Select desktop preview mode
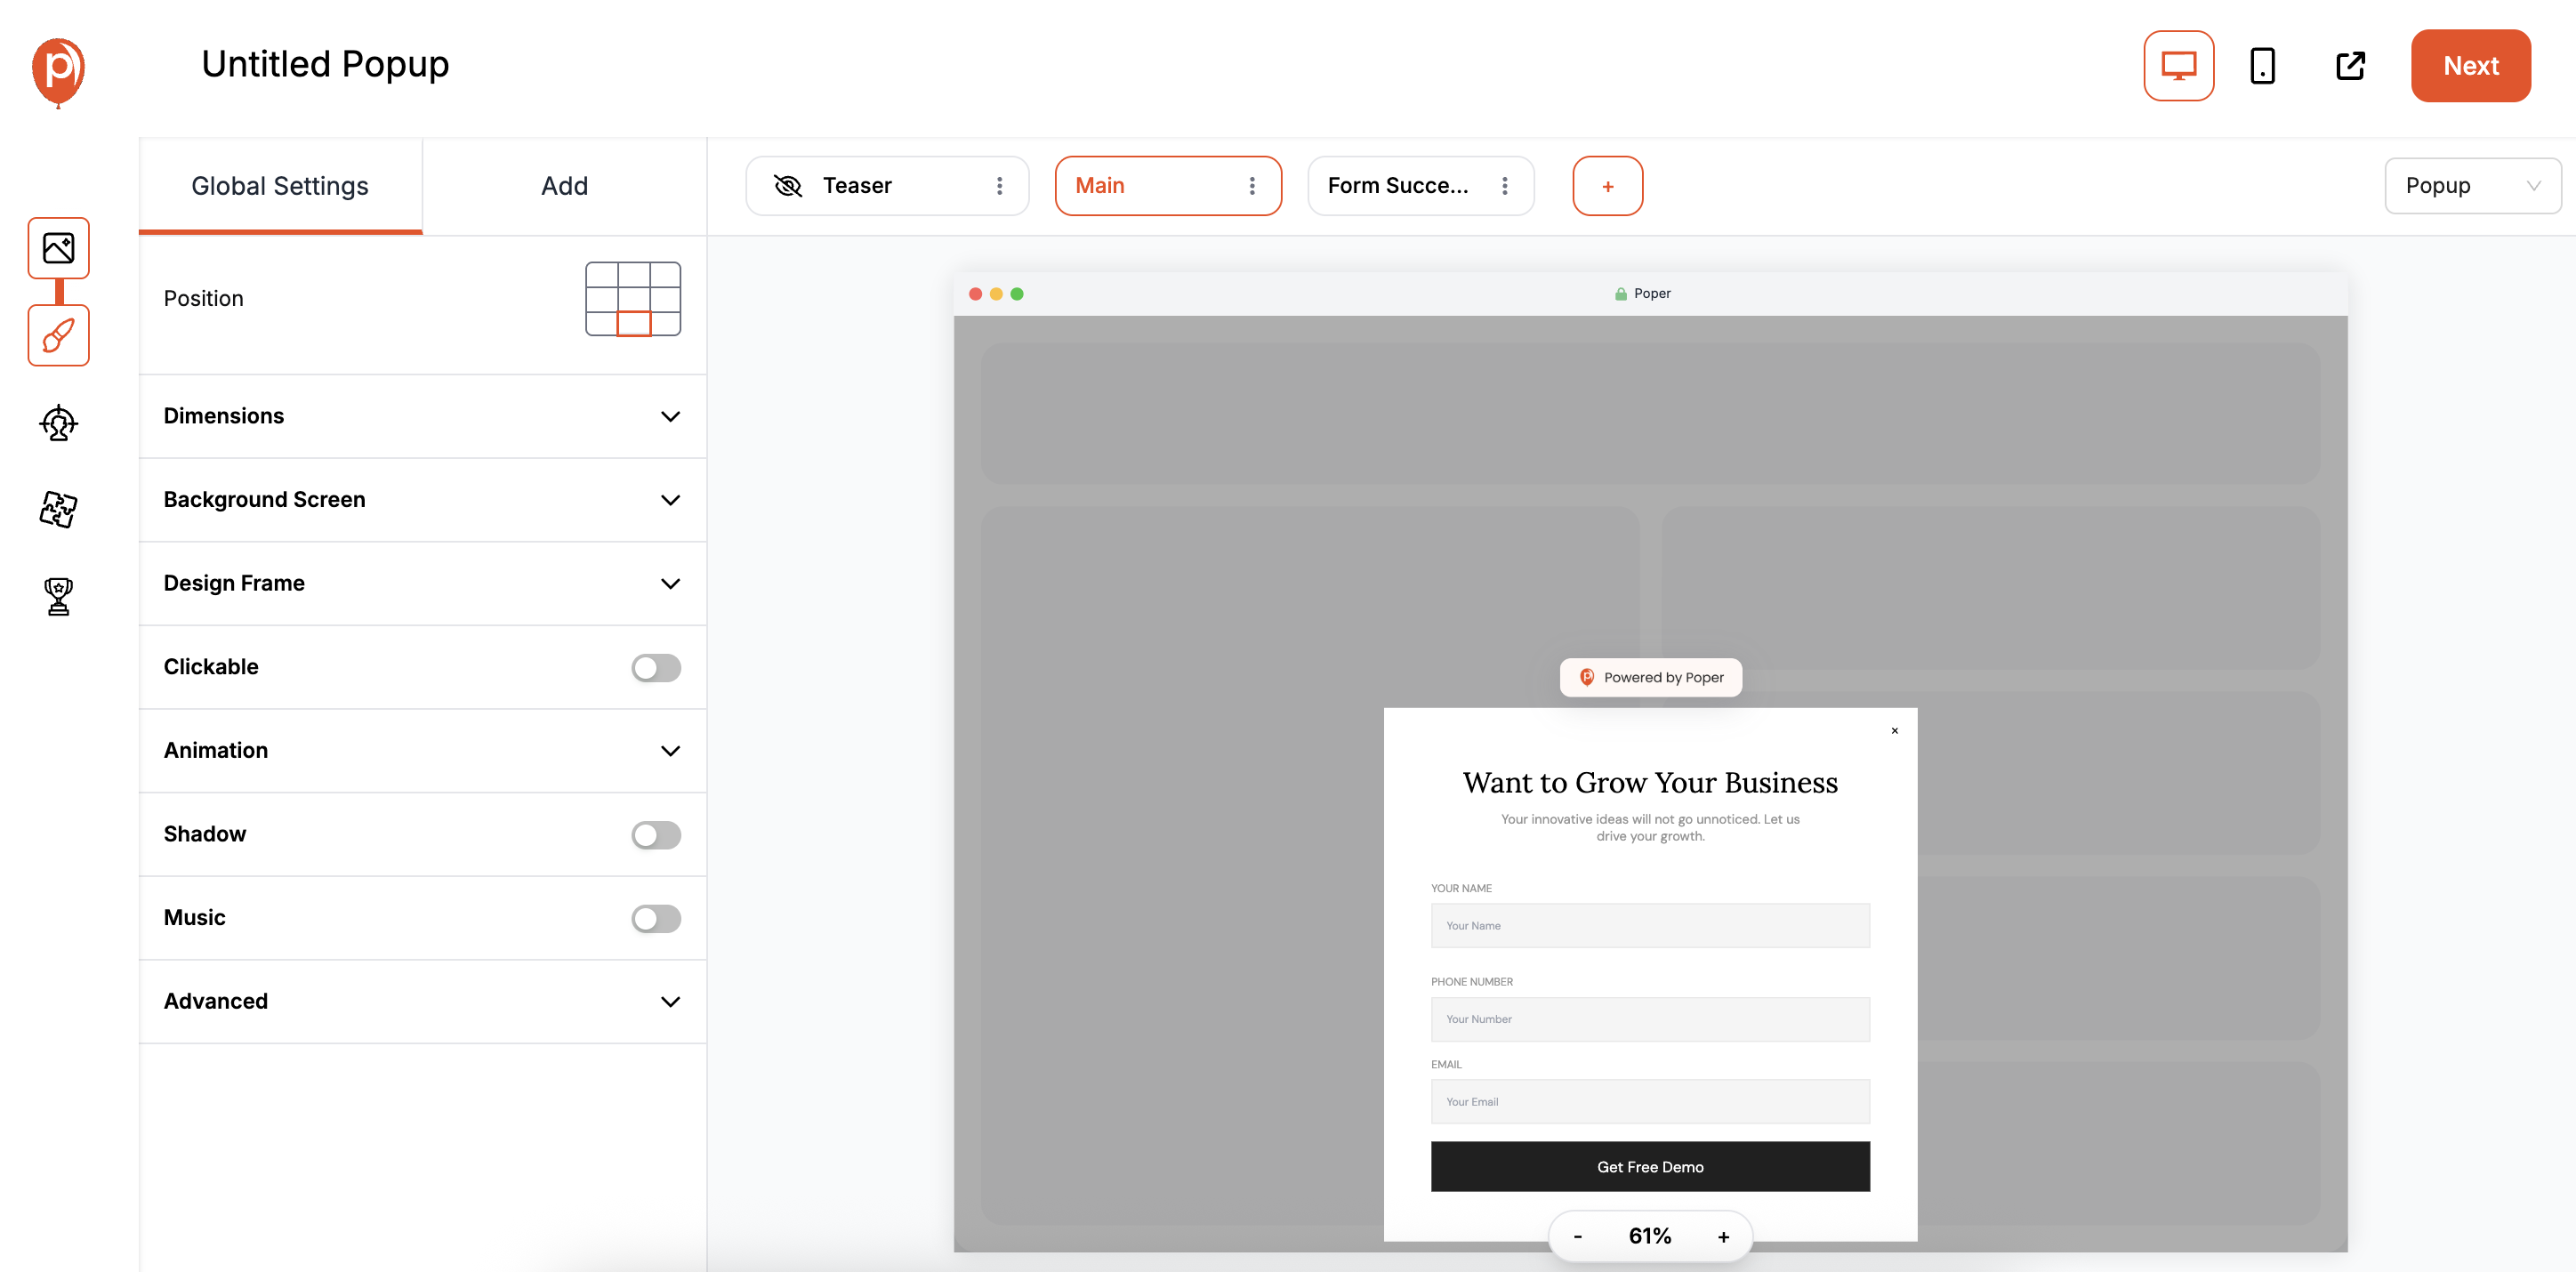Viewport: 2576px width, 1272px height. click(2178, 66)
